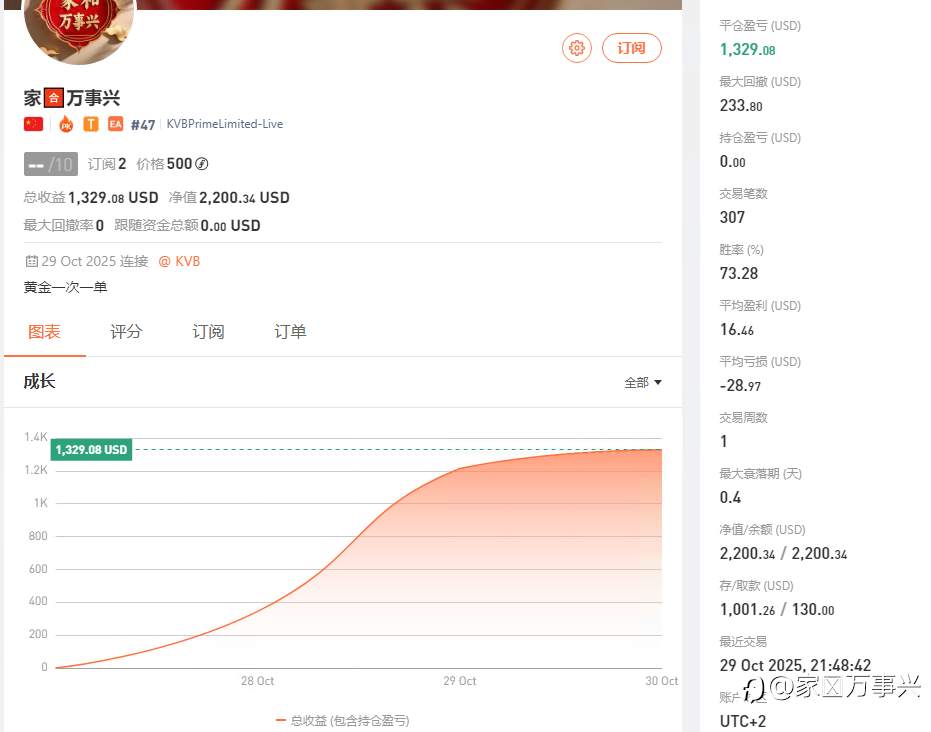Click the 1,329.08 USD chart value label
931x732 pixels.
[x=91, y=449]
